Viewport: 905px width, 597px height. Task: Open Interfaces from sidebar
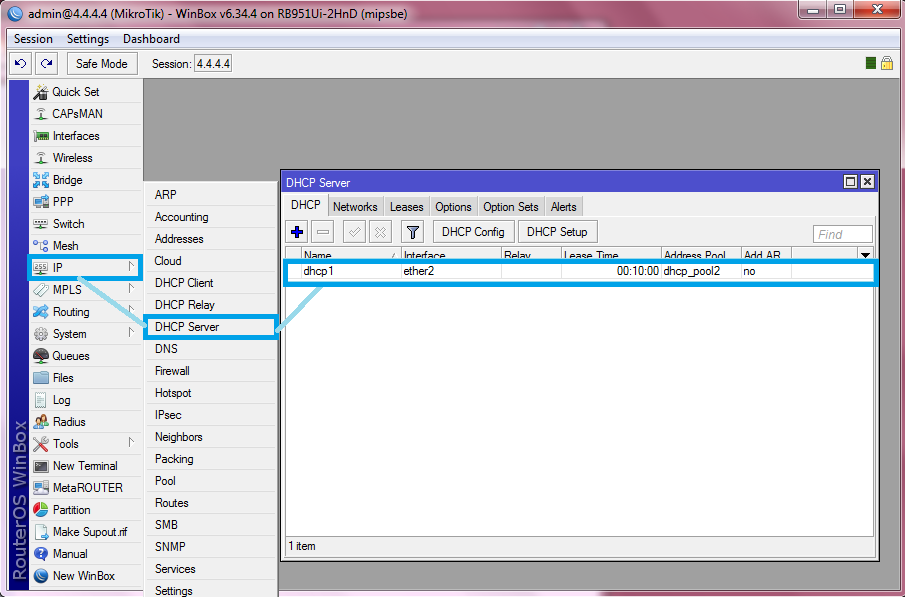[x=85, y=136]
